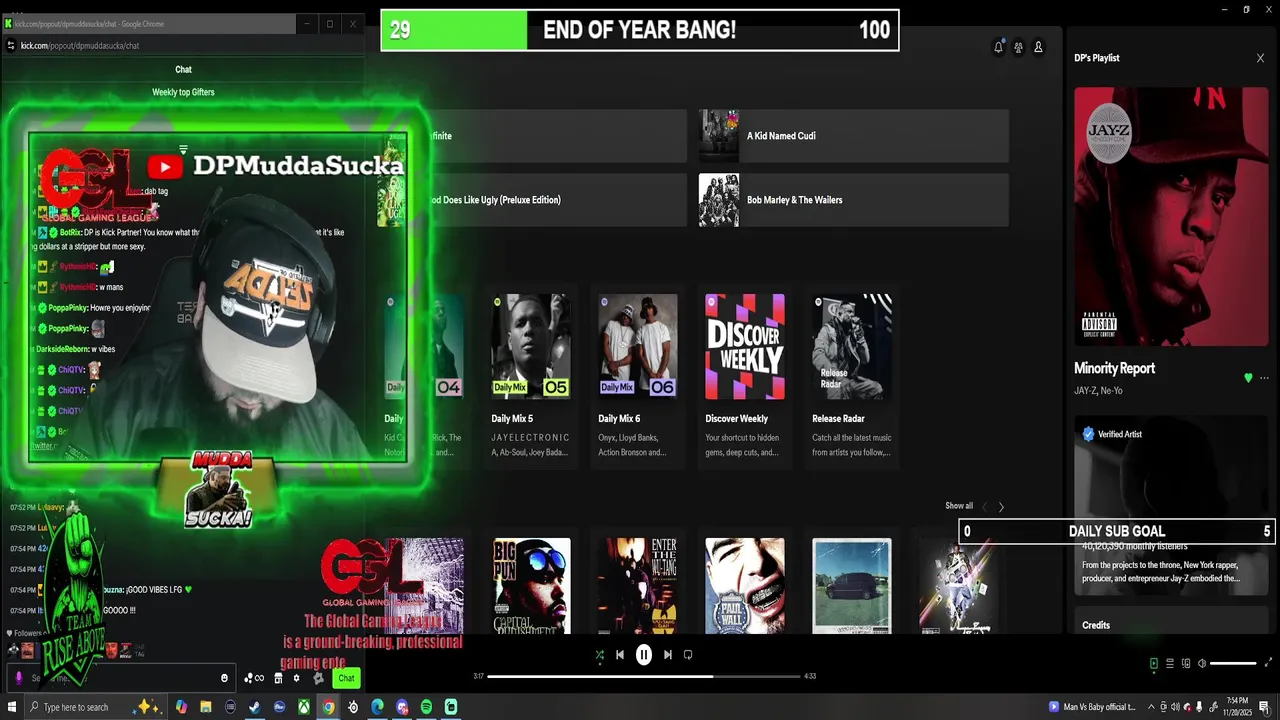Open Steam from the taskbar
This screenshot has width=1280, height=720.
[255, 707]
